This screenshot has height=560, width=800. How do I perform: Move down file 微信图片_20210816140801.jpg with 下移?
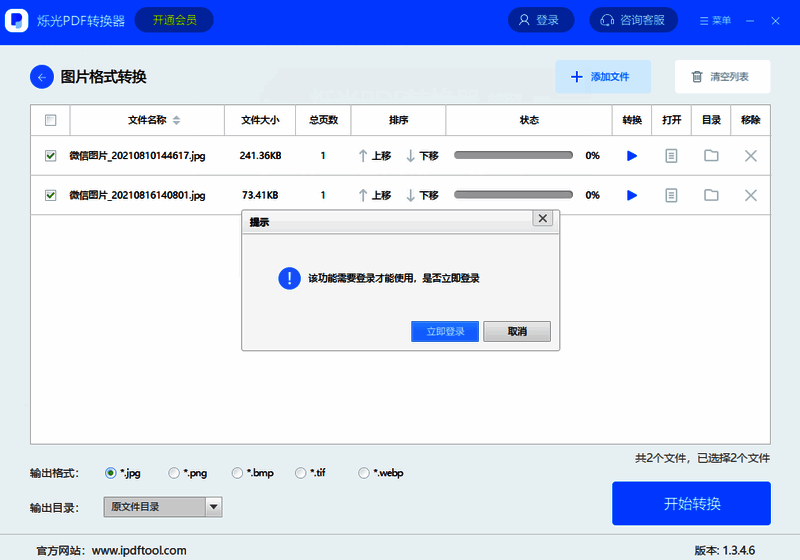[x=422, y=195]
